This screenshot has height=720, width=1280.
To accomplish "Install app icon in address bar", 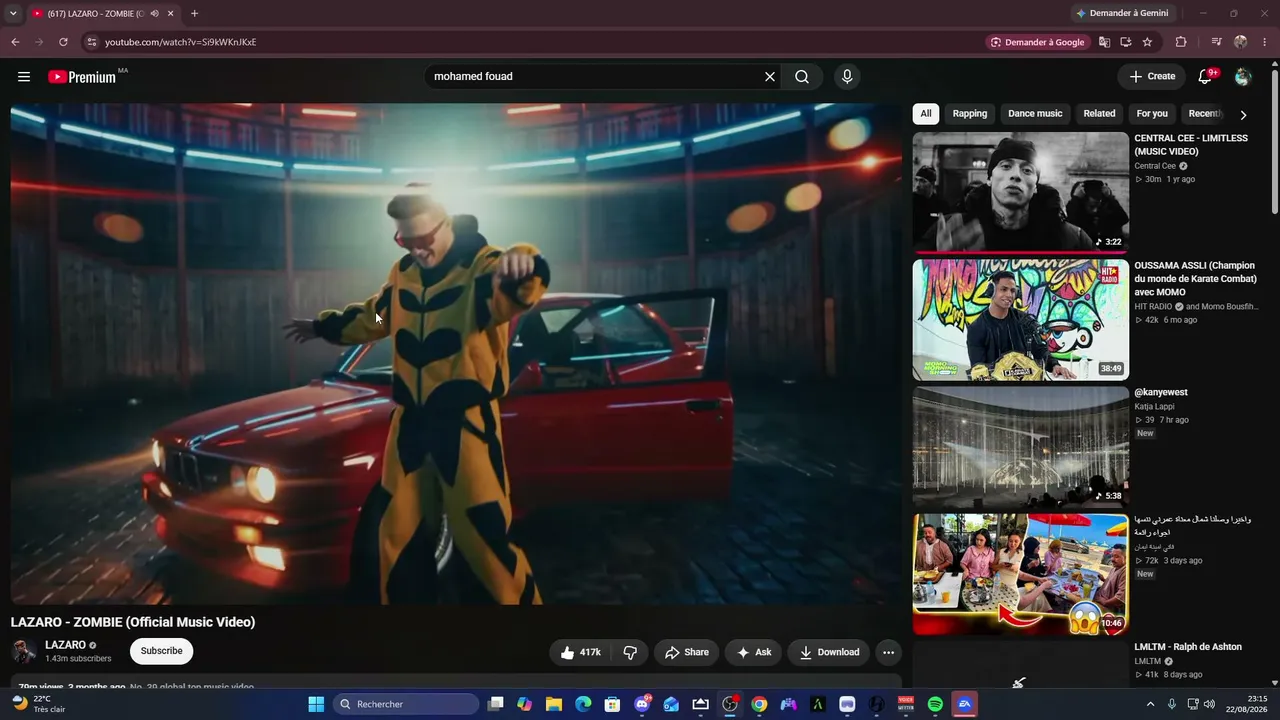I will (x=1126, y=42).
